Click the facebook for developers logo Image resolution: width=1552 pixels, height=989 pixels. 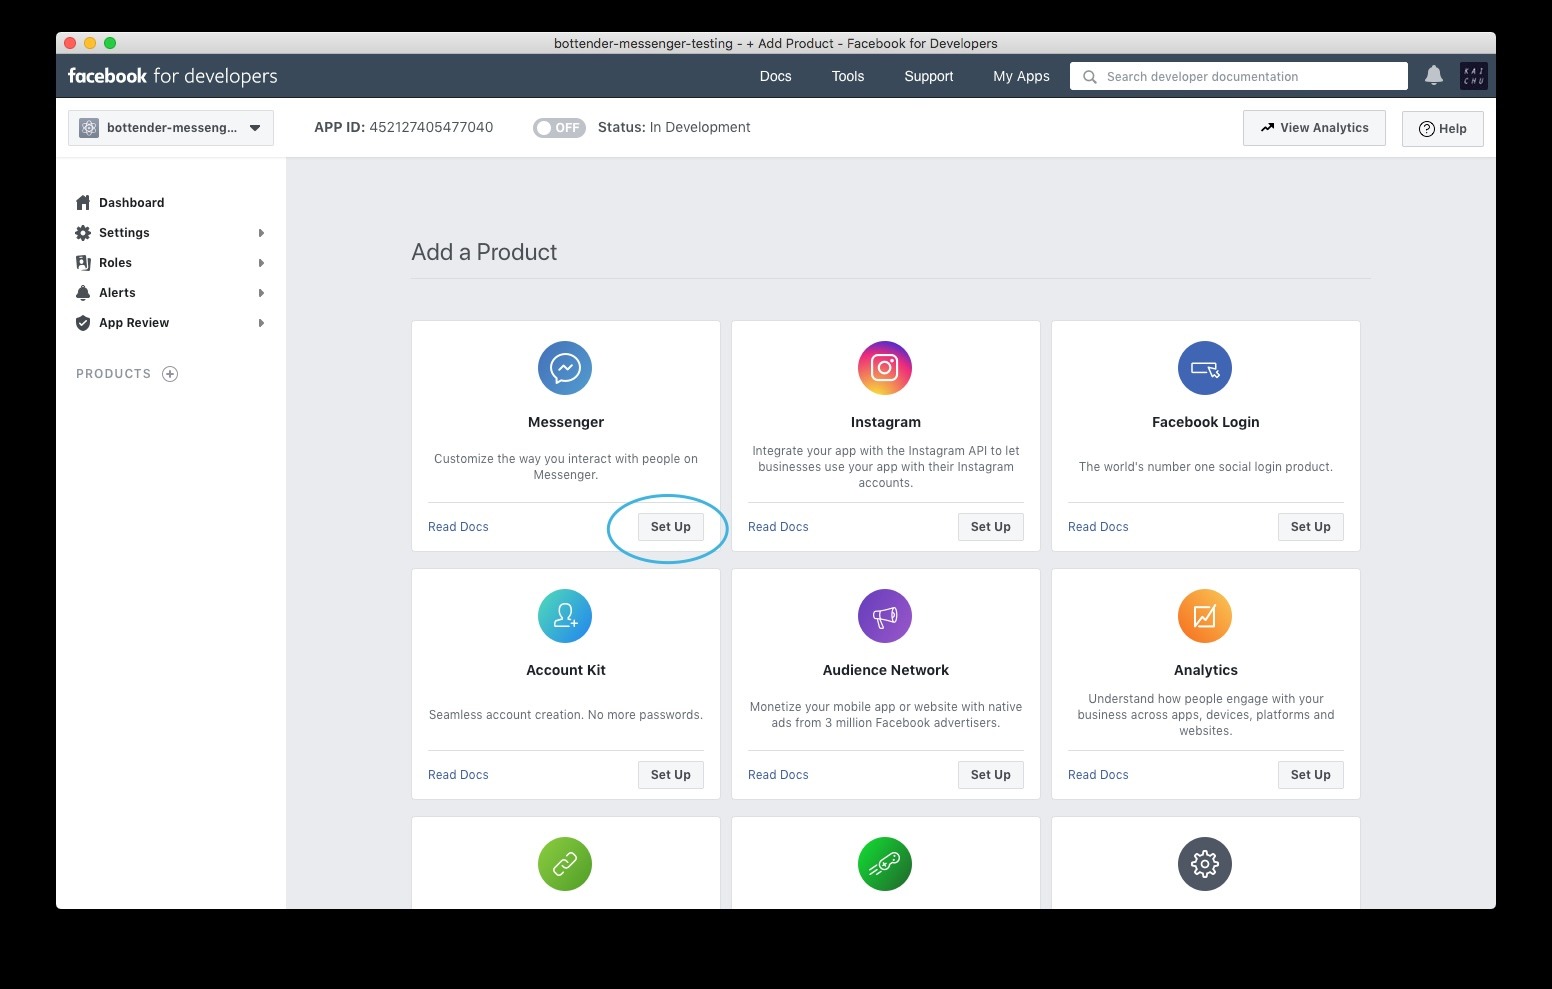click(x=173, y=76)
